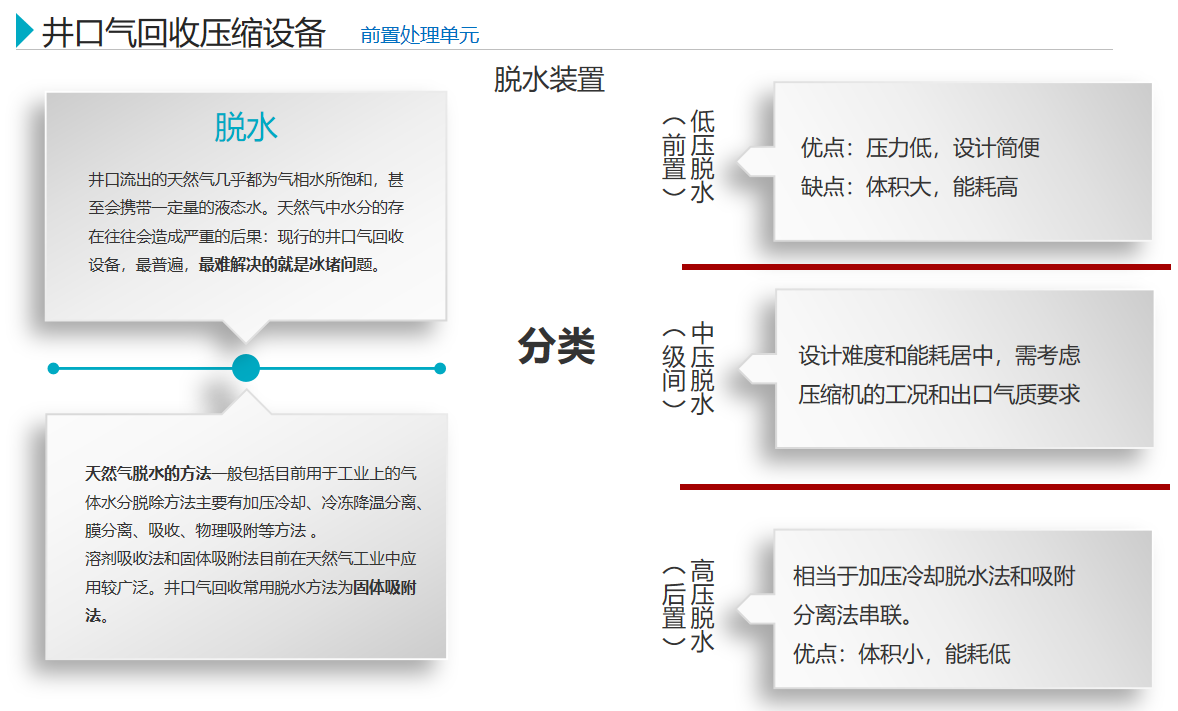
Task: Select the main title 井口气回收压缩设备
Action: point(184,33)
